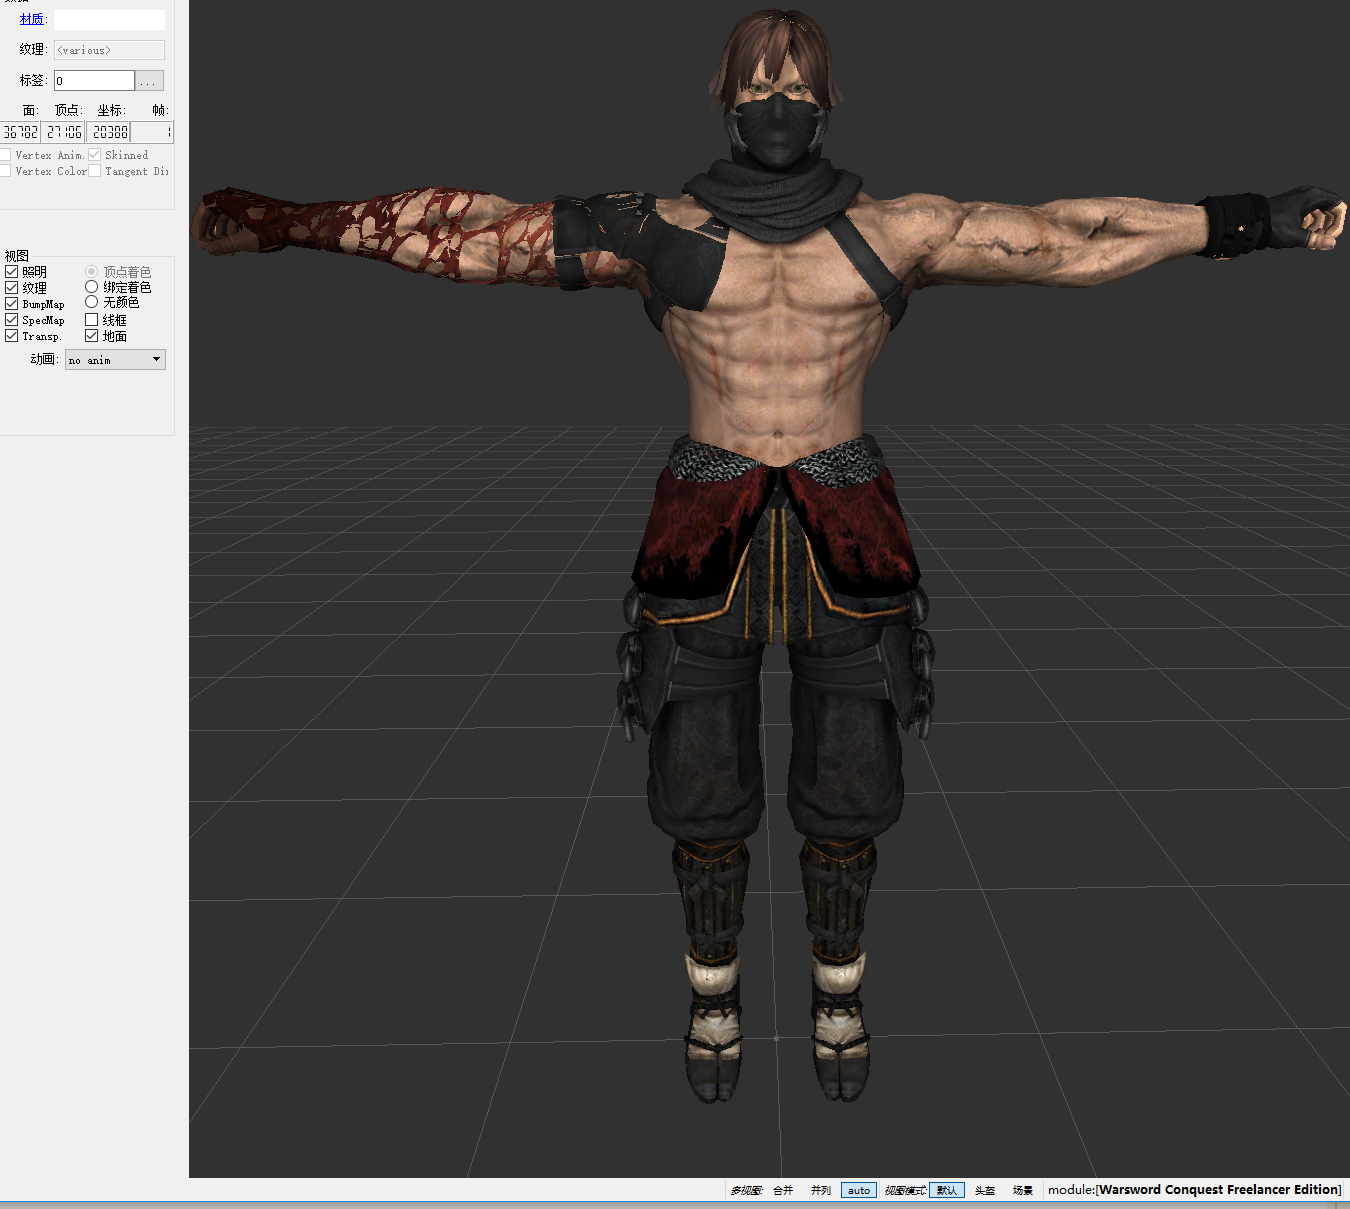
Task: Click the face count field 36782
Action: coord(20,132)
